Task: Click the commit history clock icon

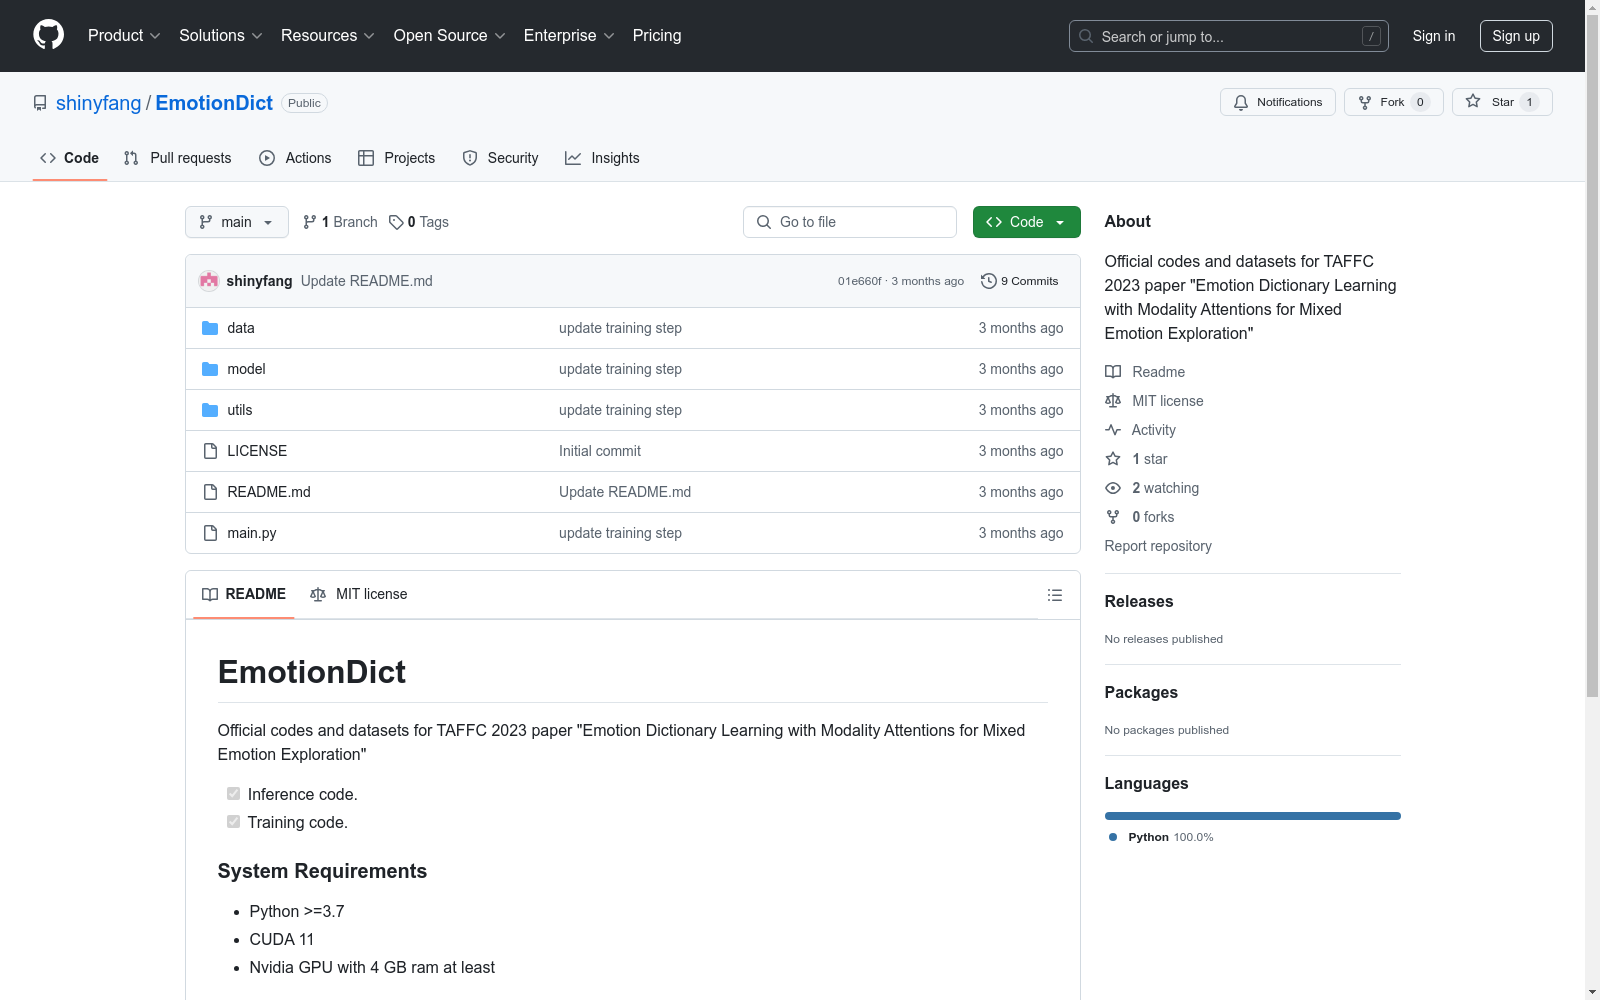Action: tap(989, 281)
